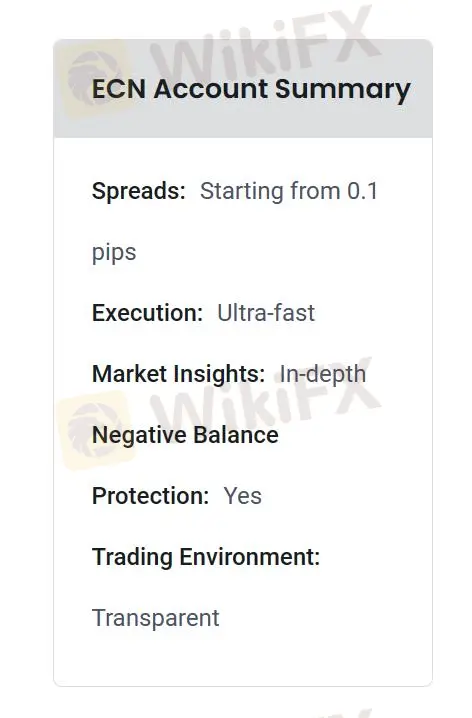
Task: Click the word Summary in the title
Action: click(x=343, y=90)
